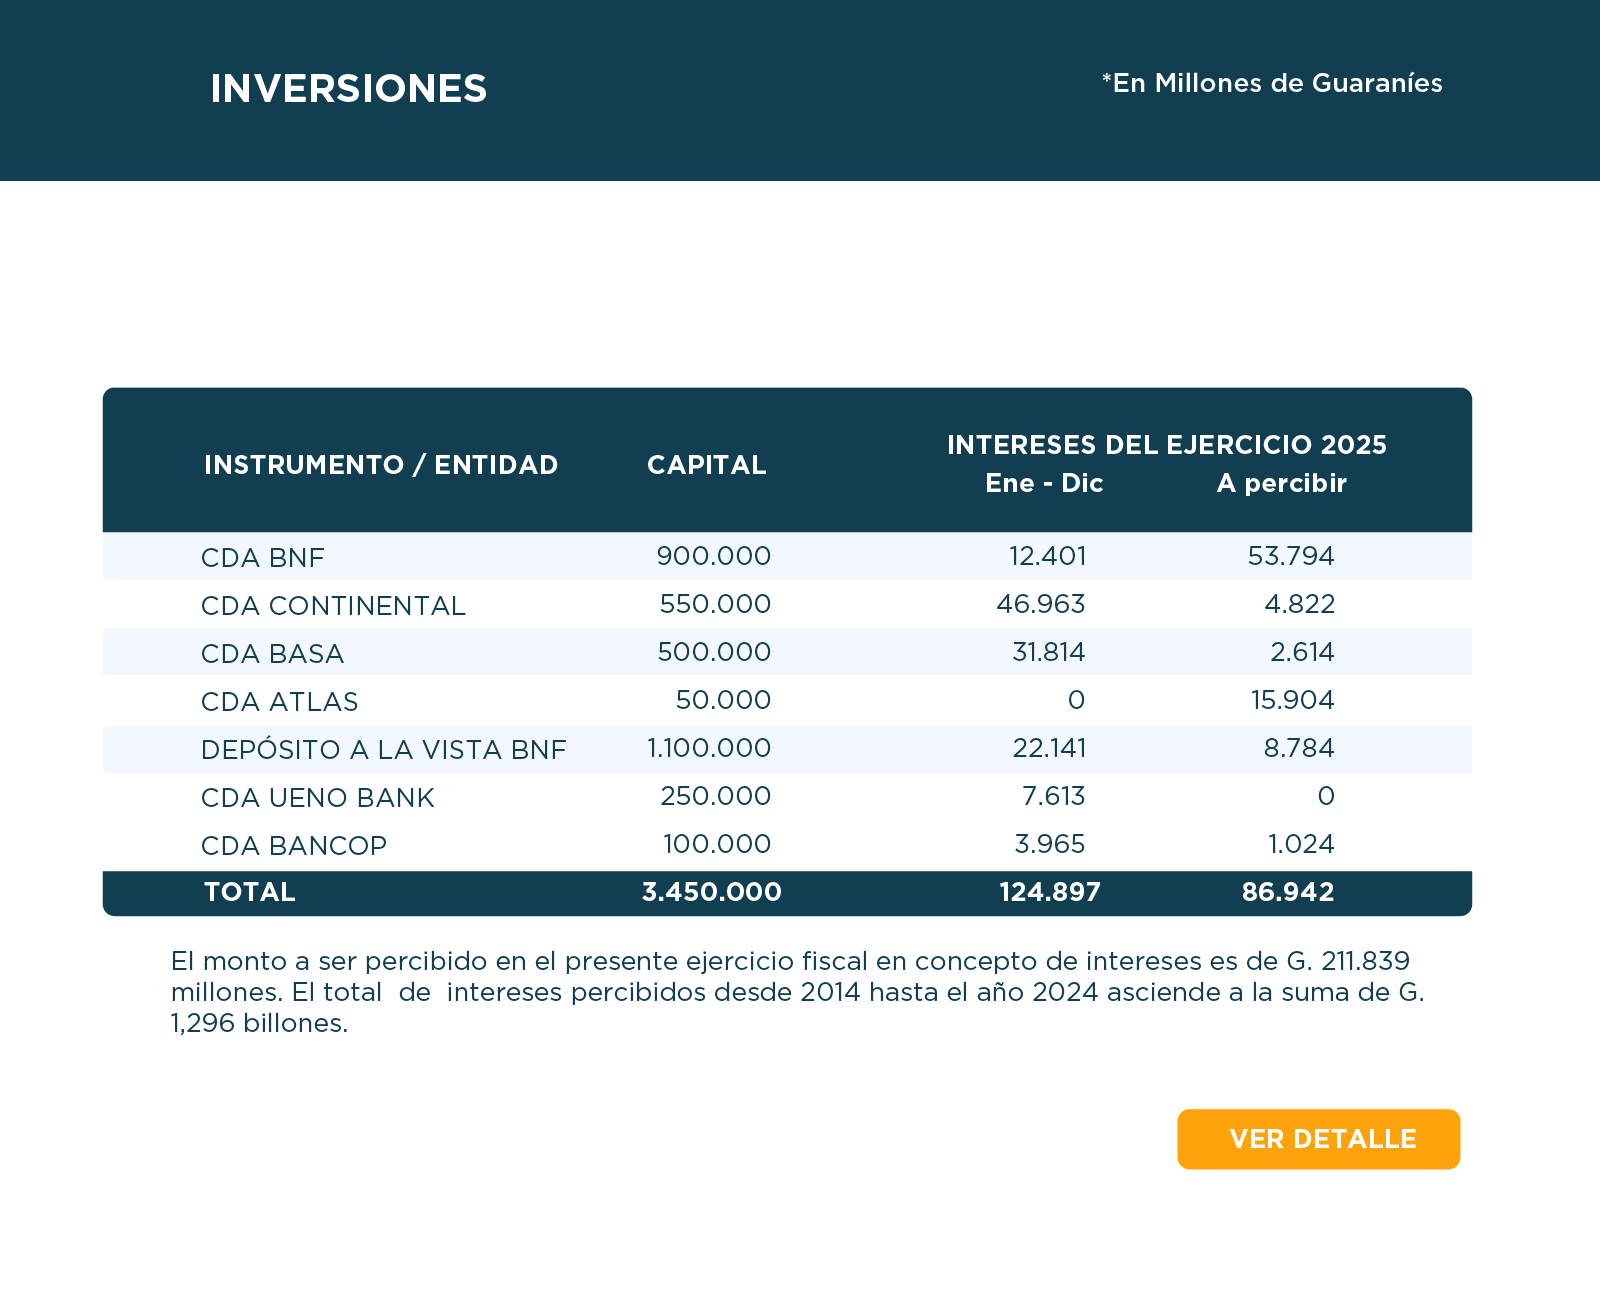Click the footnote paragraph mentioning G. 211.839
This screenshot has width=1600, height=1309.
(x=797, y=991)
